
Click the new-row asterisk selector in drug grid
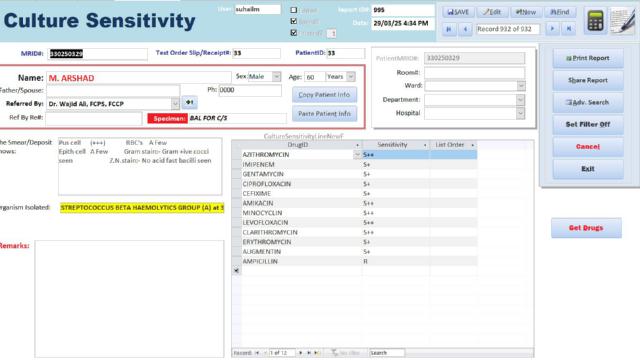click(x=236, y=271)
